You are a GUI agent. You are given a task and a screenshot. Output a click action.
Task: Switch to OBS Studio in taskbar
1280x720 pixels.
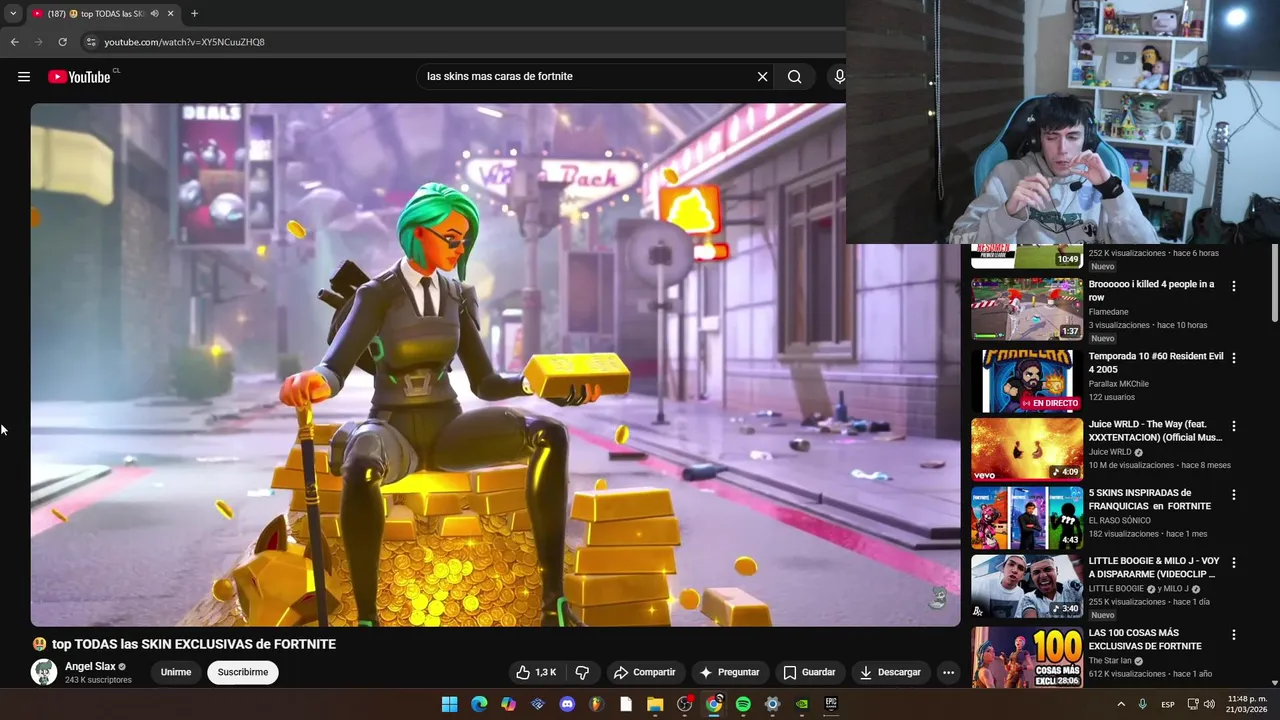point(684,704)
